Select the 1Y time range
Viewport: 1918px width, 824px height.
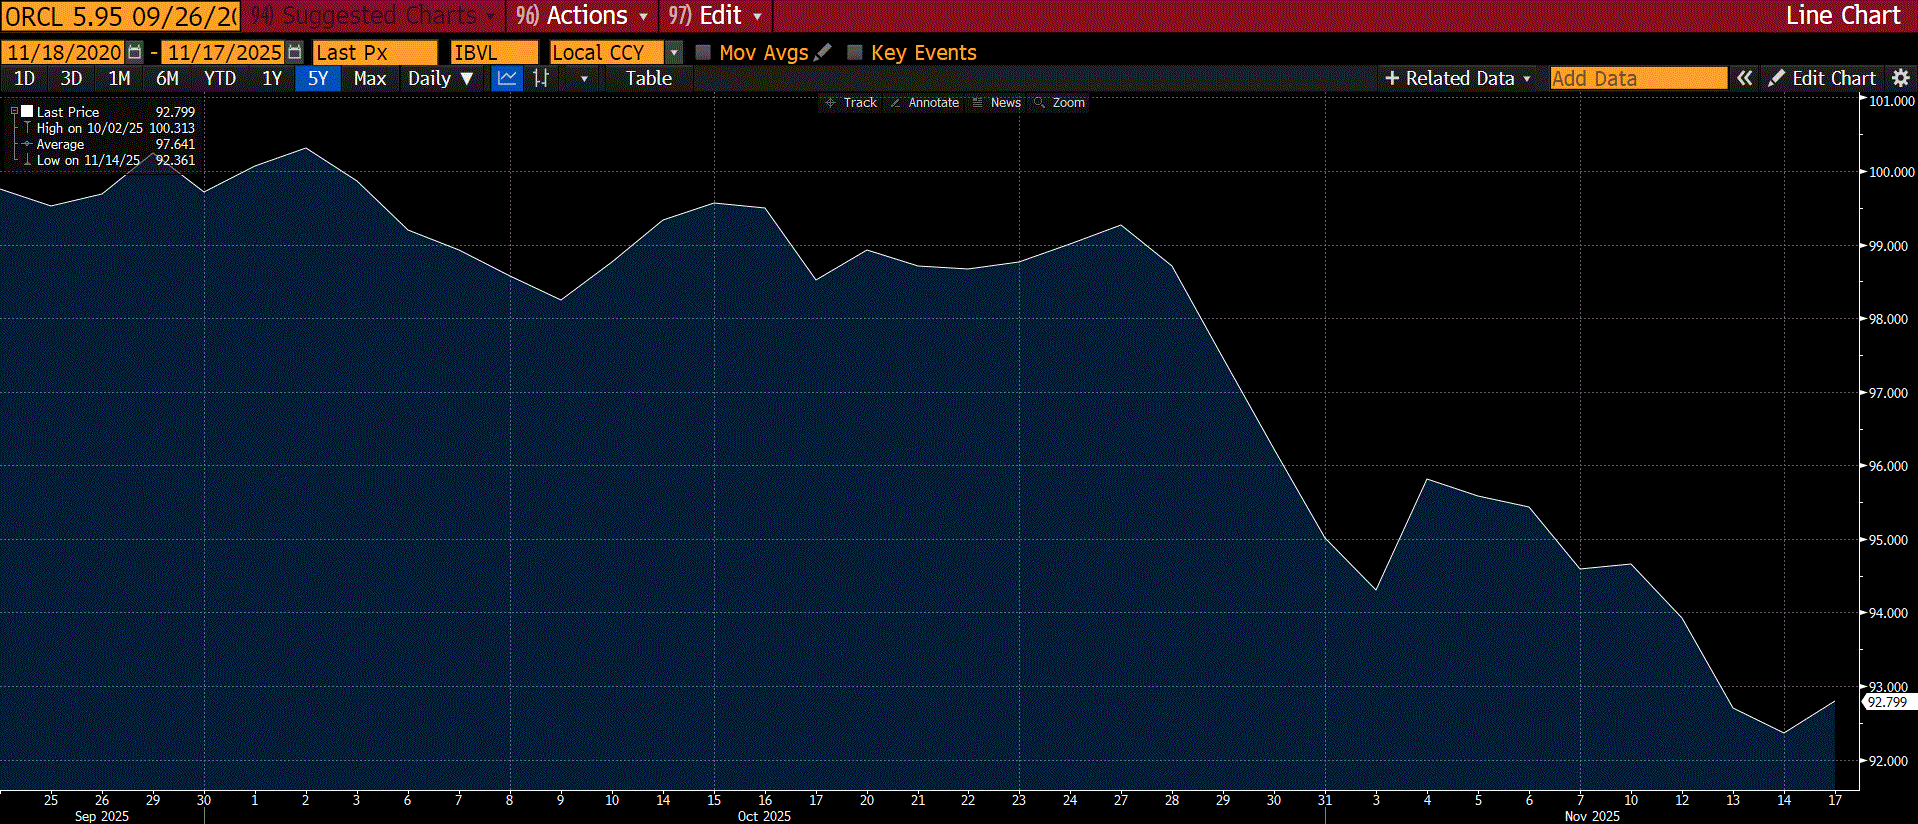[271, 78]
